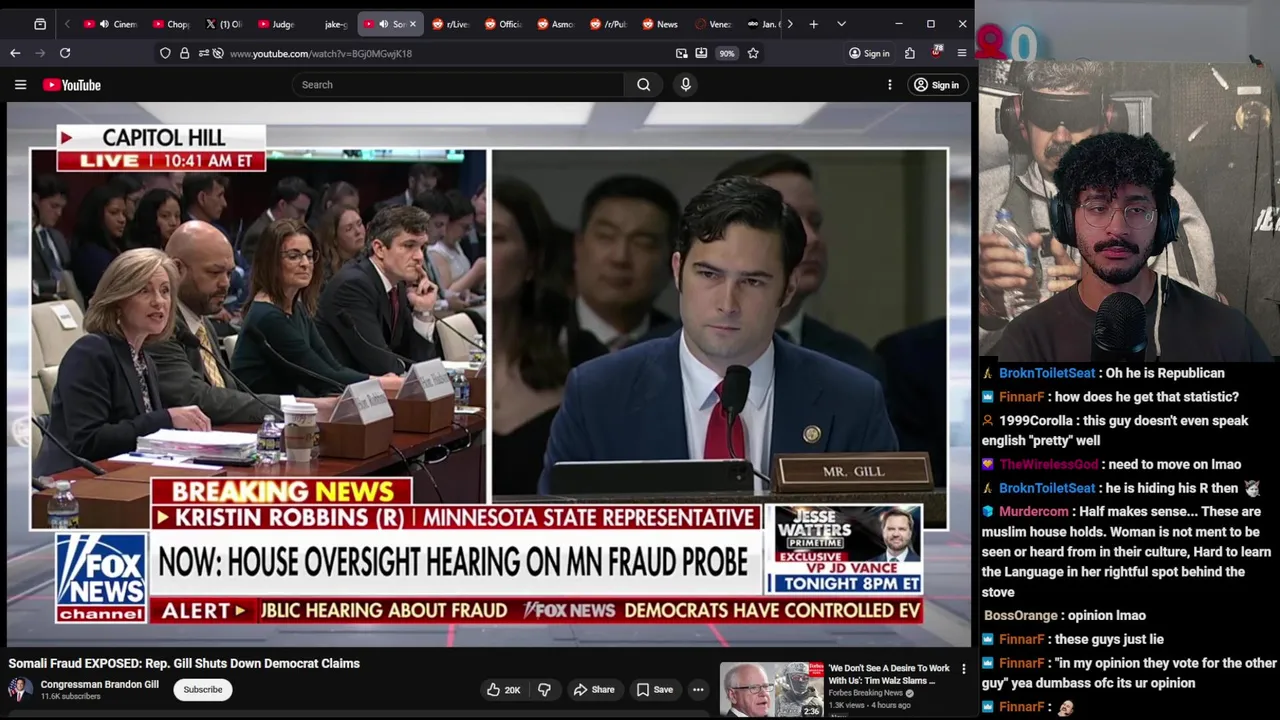Close the active YouTube tab
Viewport: 1280px width, 720px height.
click(412, 24)
